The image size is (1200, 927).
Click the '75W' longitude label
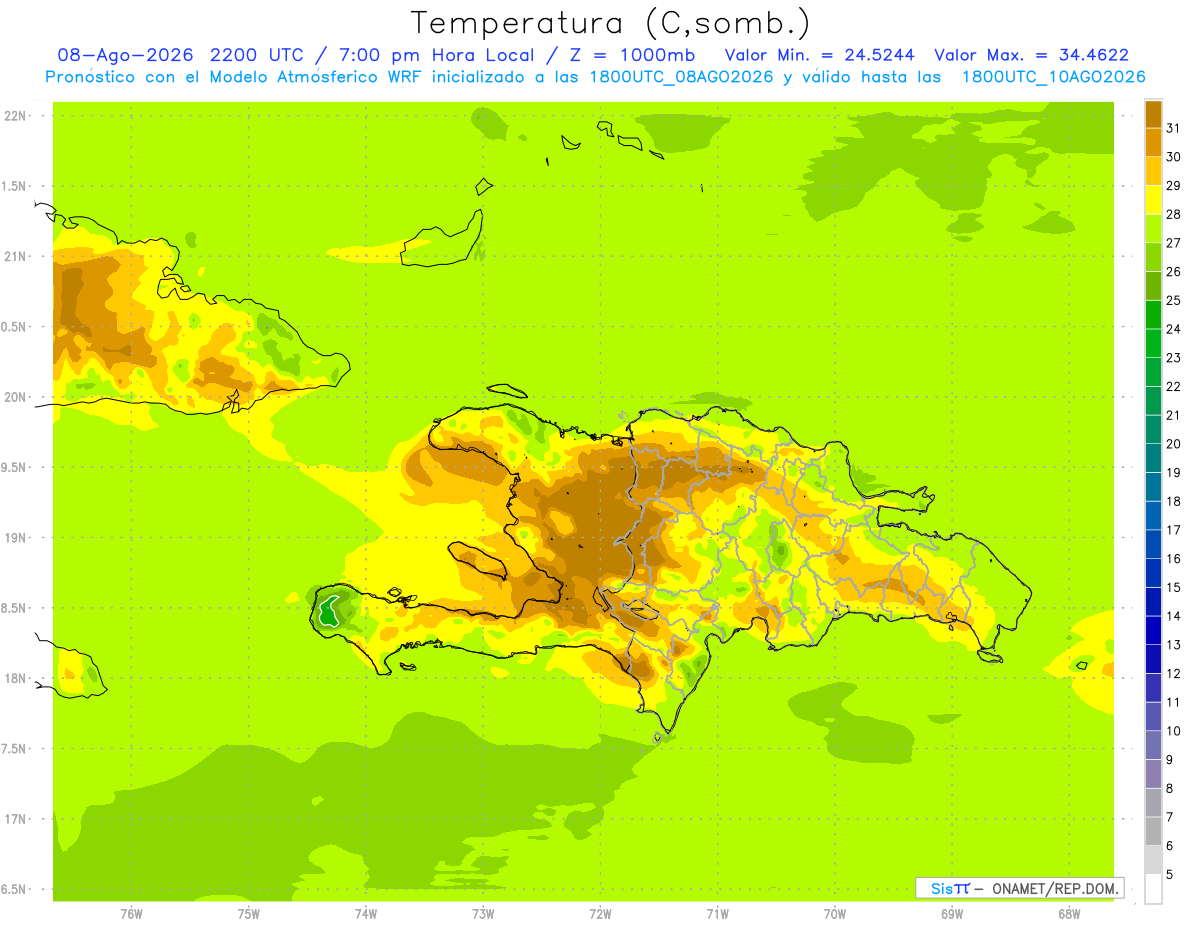click(249, 914)
